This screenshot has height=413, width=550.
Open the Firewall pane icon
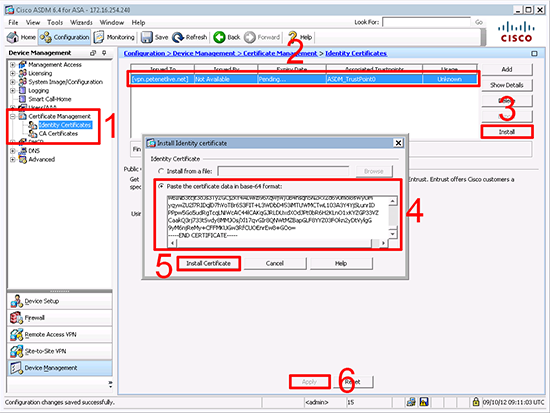tap(16, 318)
